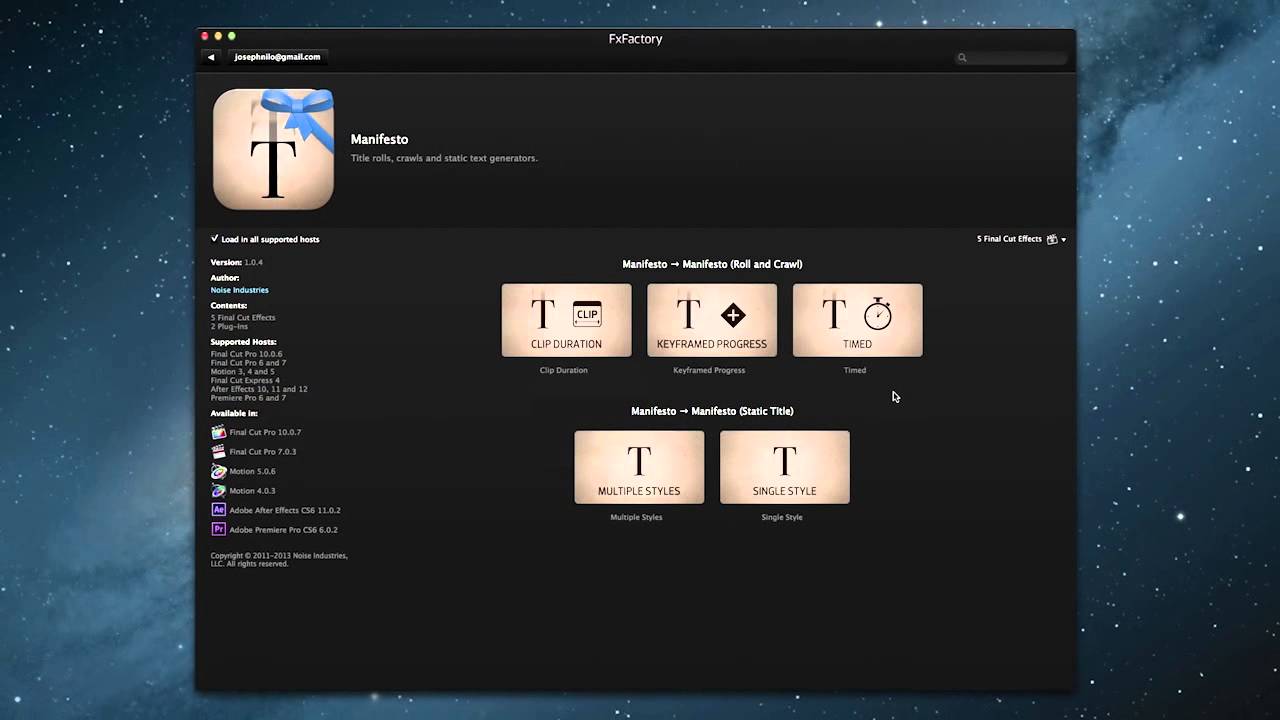1280x720 pixels.
Task: Click the back arrow button
Action: [211, 57]
